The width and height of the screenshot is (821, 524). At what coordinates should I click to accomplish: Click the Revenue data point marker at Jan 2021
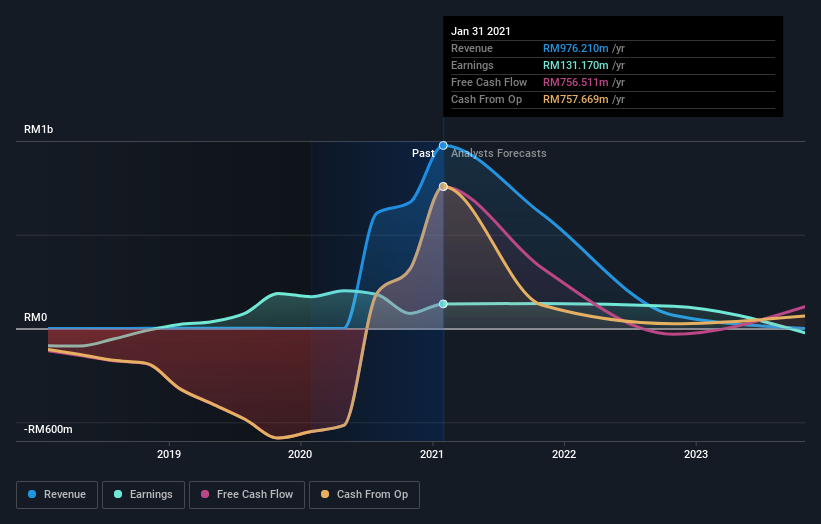pos(443,146)
